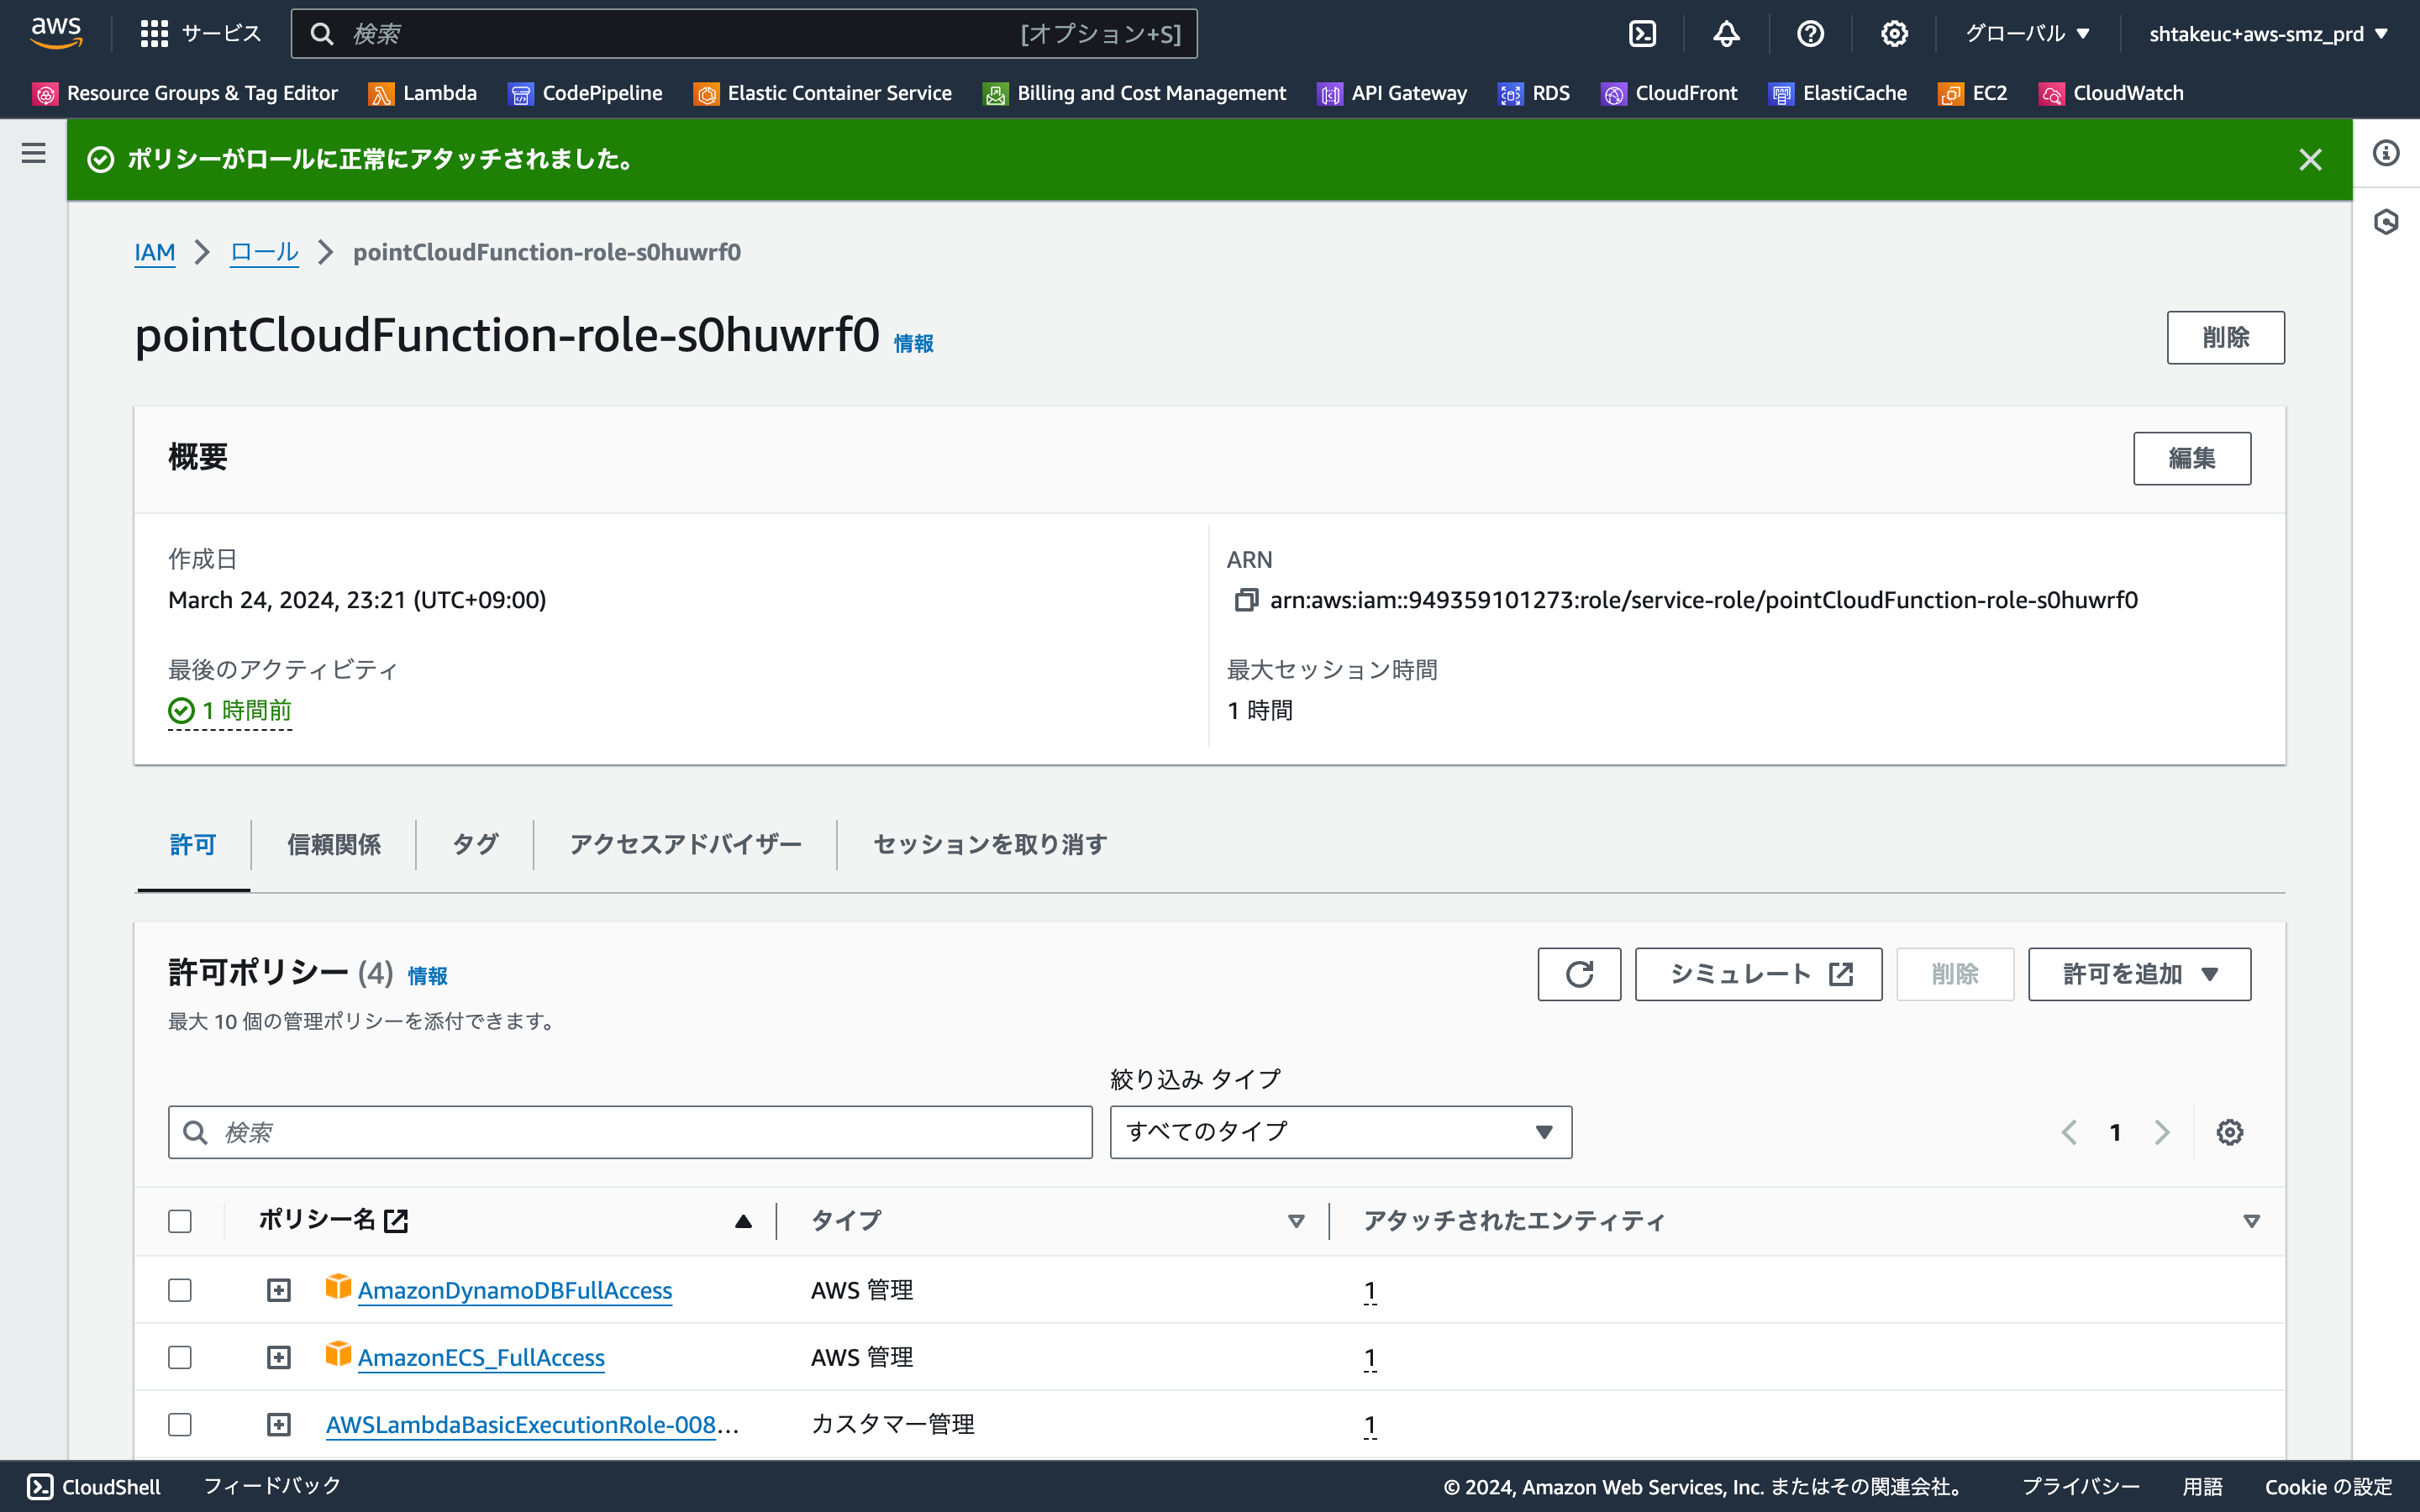2420x1512 pixels.
Task: Focus the top AWS search field
Action: coord(744,34)
